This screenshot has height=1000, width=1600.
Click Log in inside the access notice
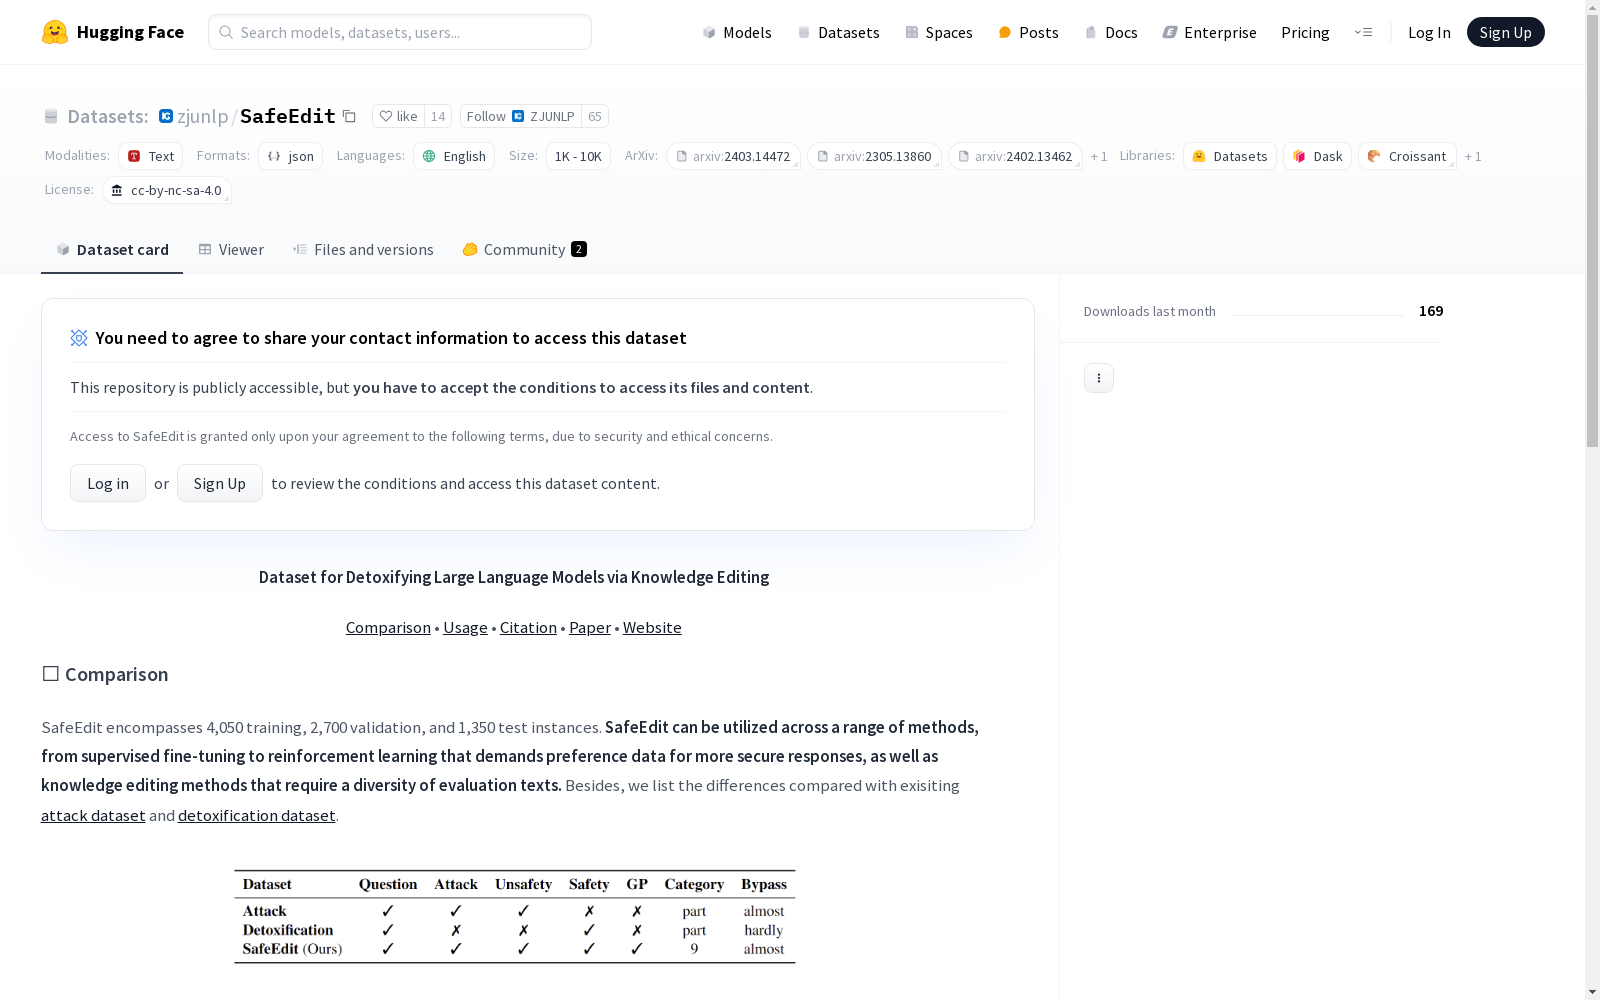point(108,483)
